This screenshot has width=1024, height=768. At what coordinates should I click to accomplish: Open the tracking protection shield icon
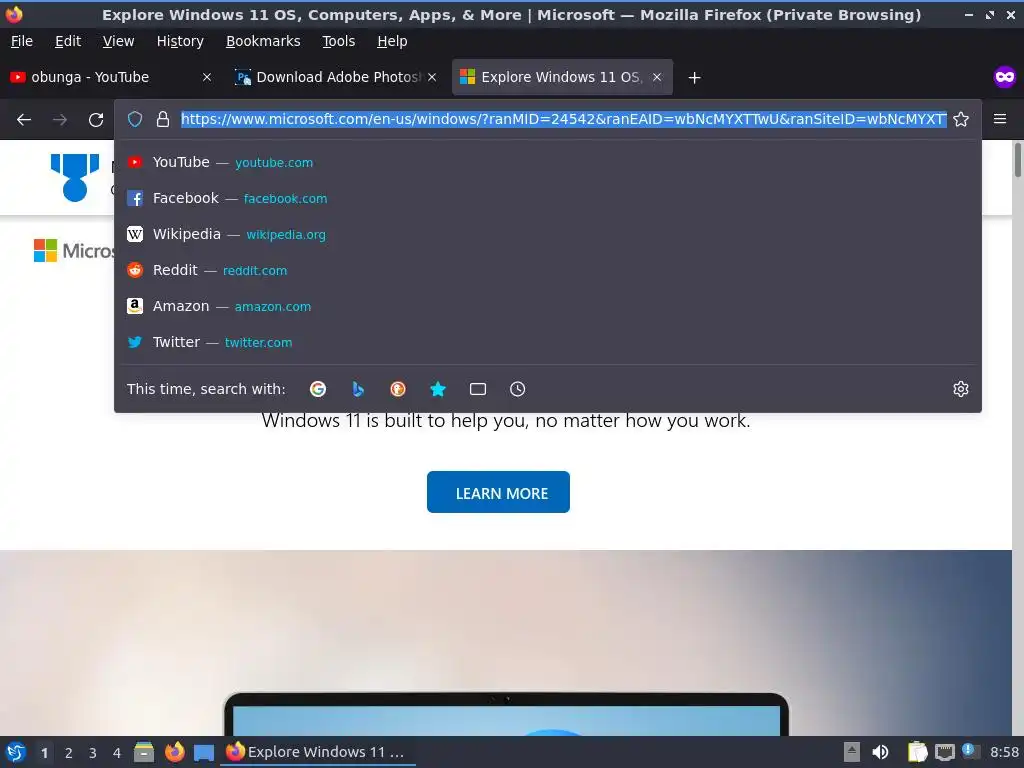point(135,119)
